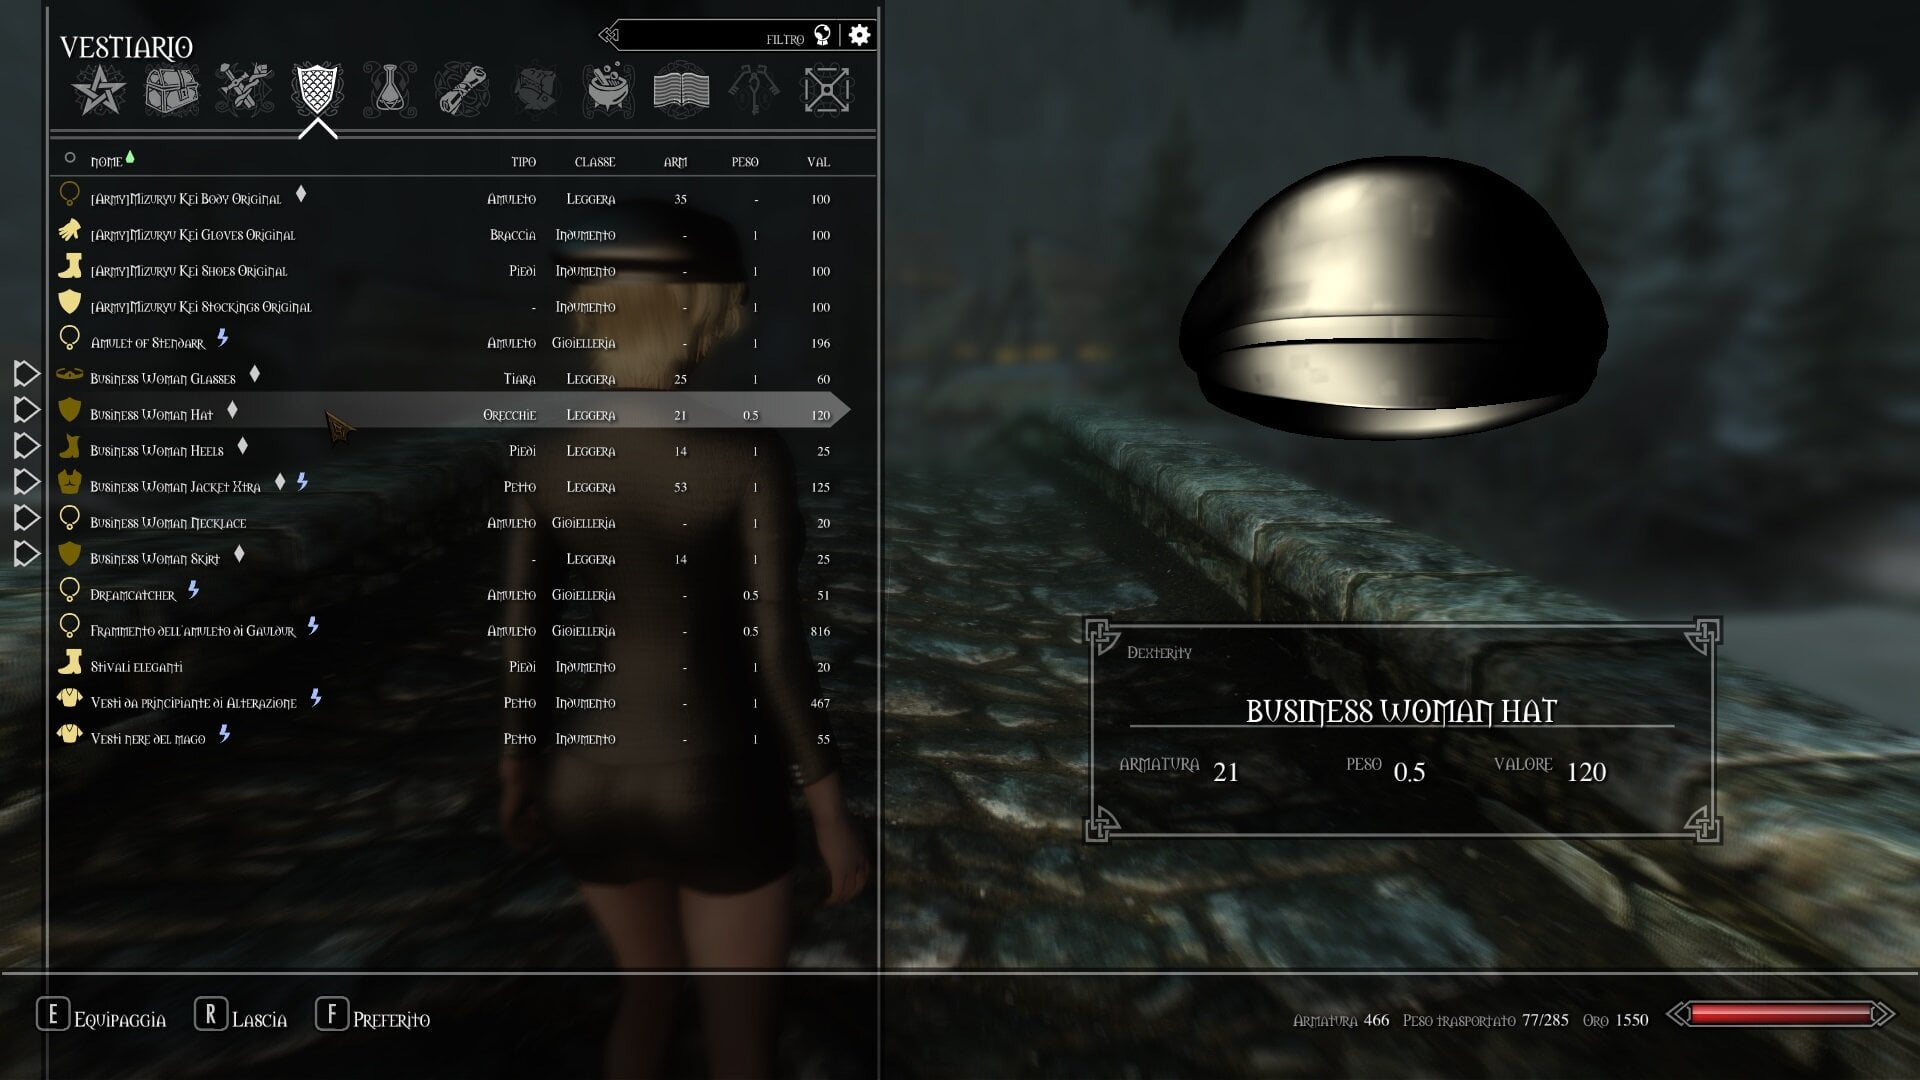Click Business Woman Heels equipped arrow marker
Viewport: 1920px width, 1080px height.
27,446
